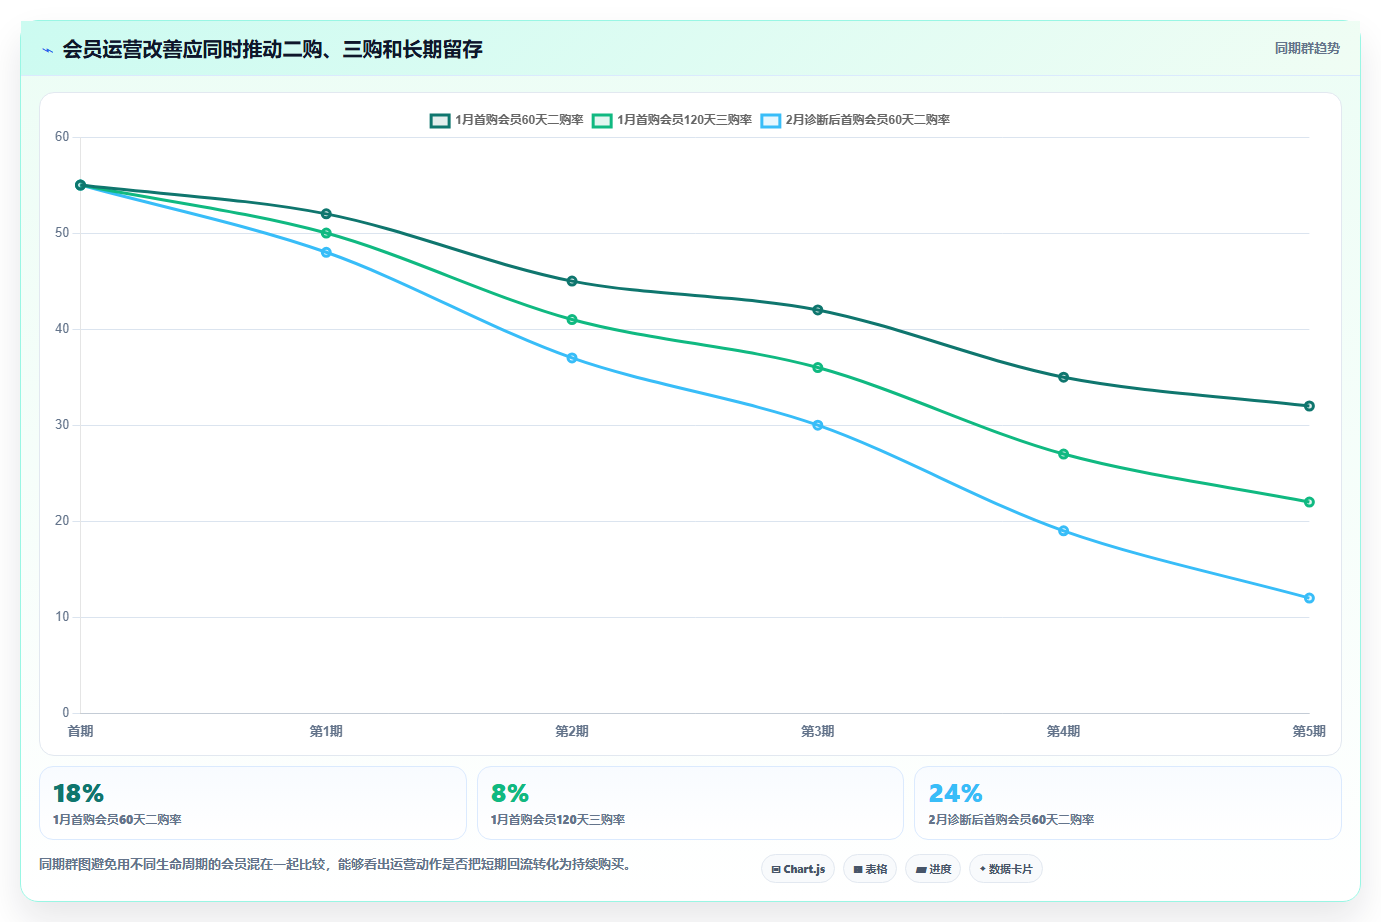Click dark green data point at 第2期
The width and height of the screenshot is (1381, 922).
(572, 281)
